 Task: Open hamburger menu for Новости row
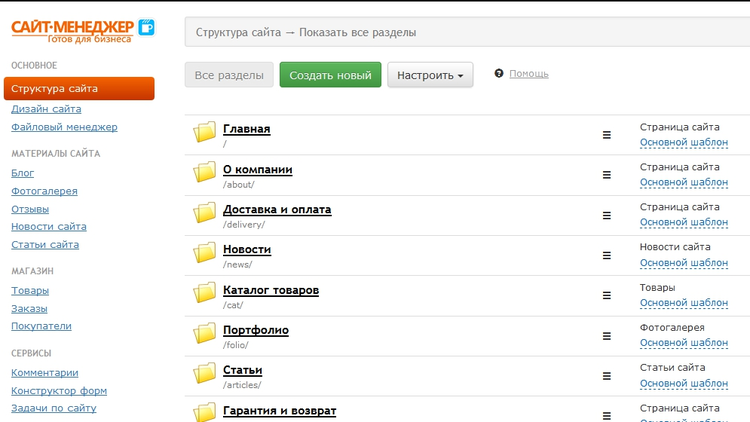point(607,255)
